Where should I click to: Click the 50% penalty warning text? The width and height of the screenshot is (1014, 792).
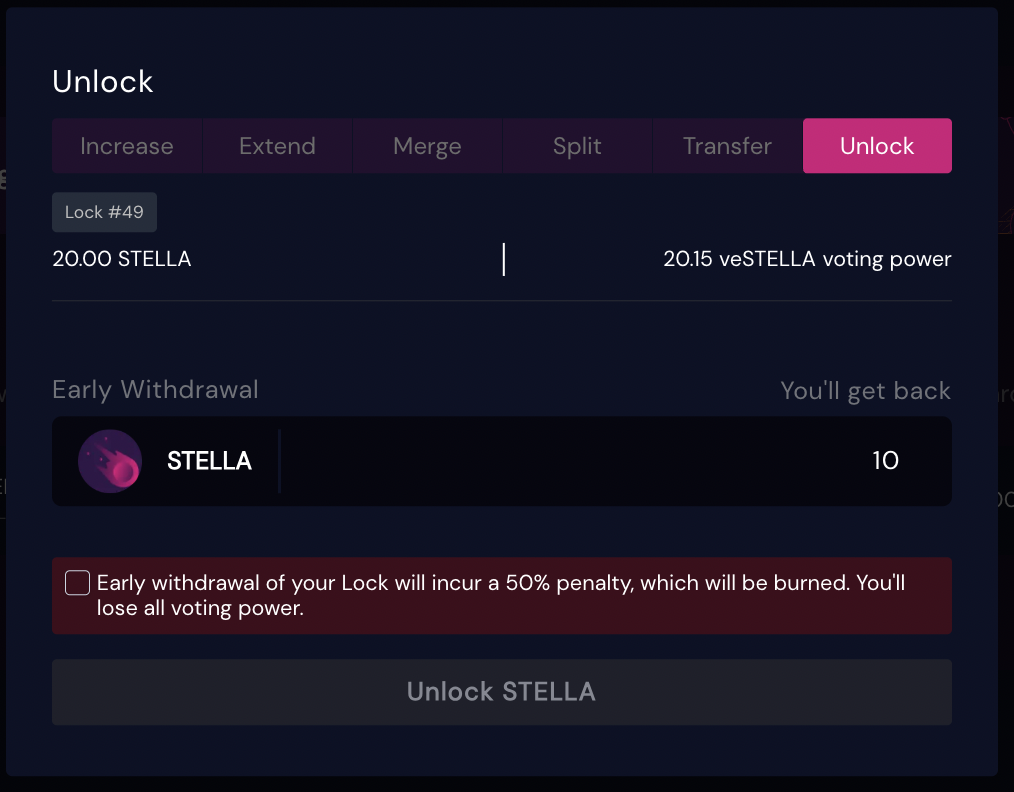(x=500, y=595)
